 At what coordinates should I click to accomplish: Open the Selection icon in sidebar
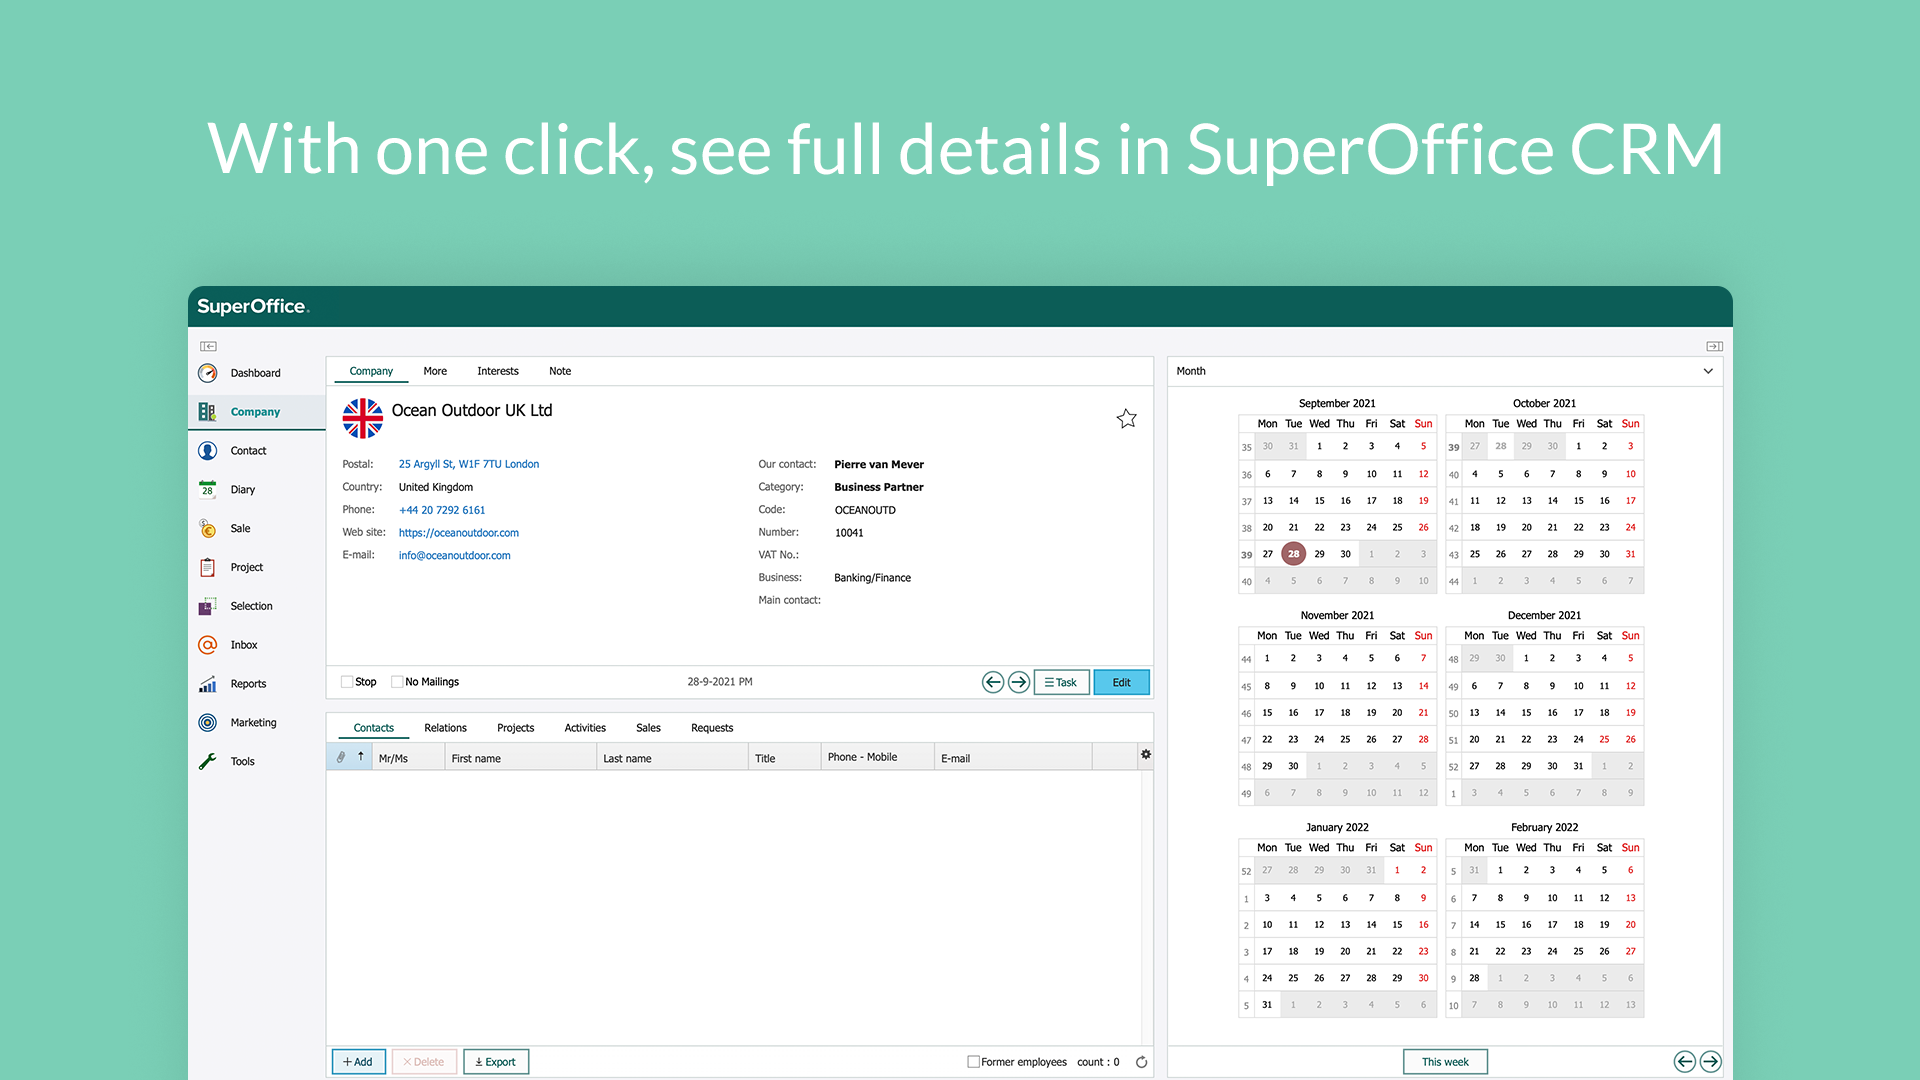[x=207, y=606]
